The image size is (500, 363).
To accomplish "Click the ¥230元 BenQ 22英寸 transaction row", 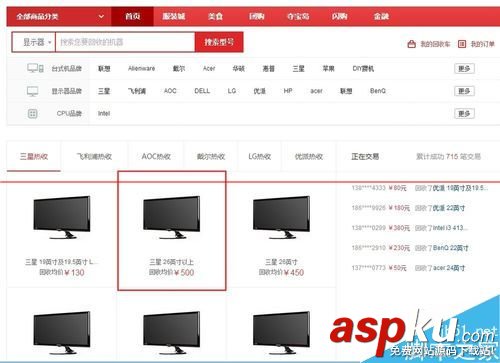I will (410, 248).
